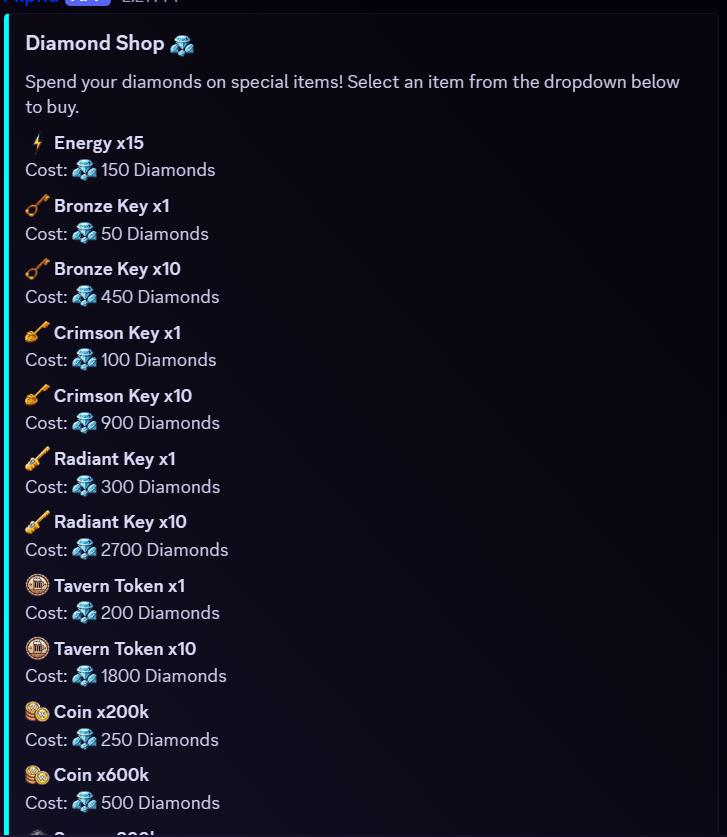Viewport: 727px width, 837px height.
Task: Select the Tavern Token x10 token icon
Action: 37,648
